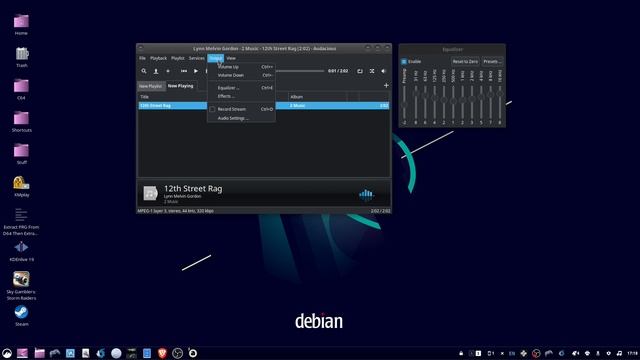The image size is (640, 360).
Task: Skip to previous track in Audacious
Action: click(x=184, y=71)
